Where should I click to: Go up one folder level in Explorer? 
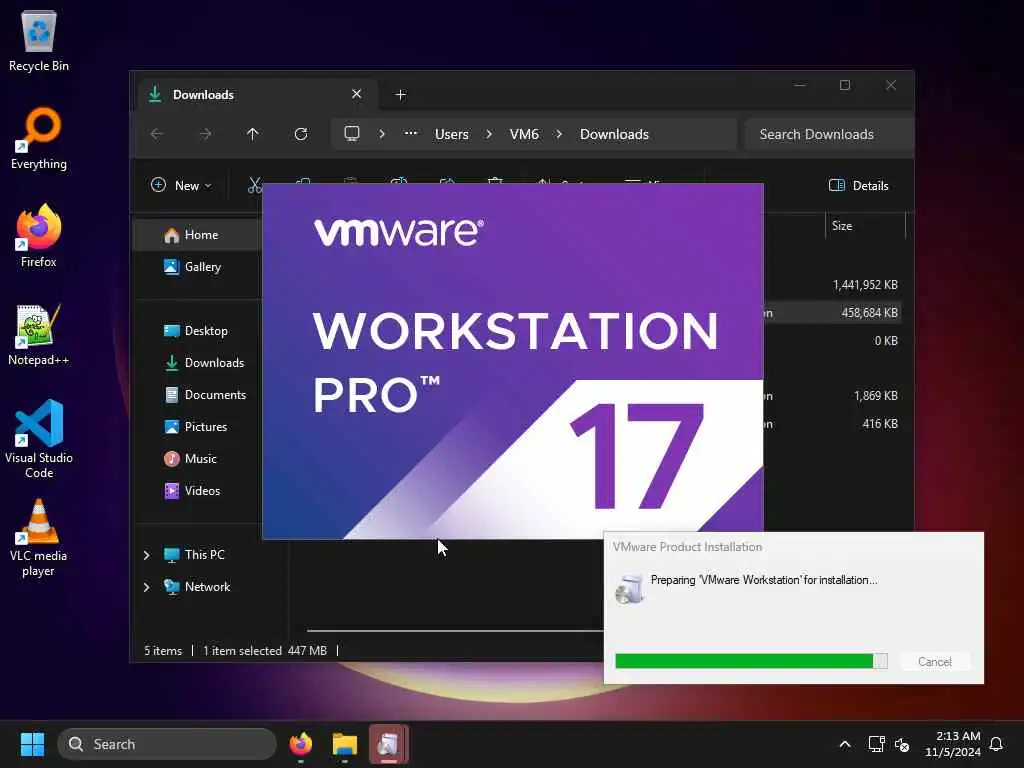coord(253,134)
